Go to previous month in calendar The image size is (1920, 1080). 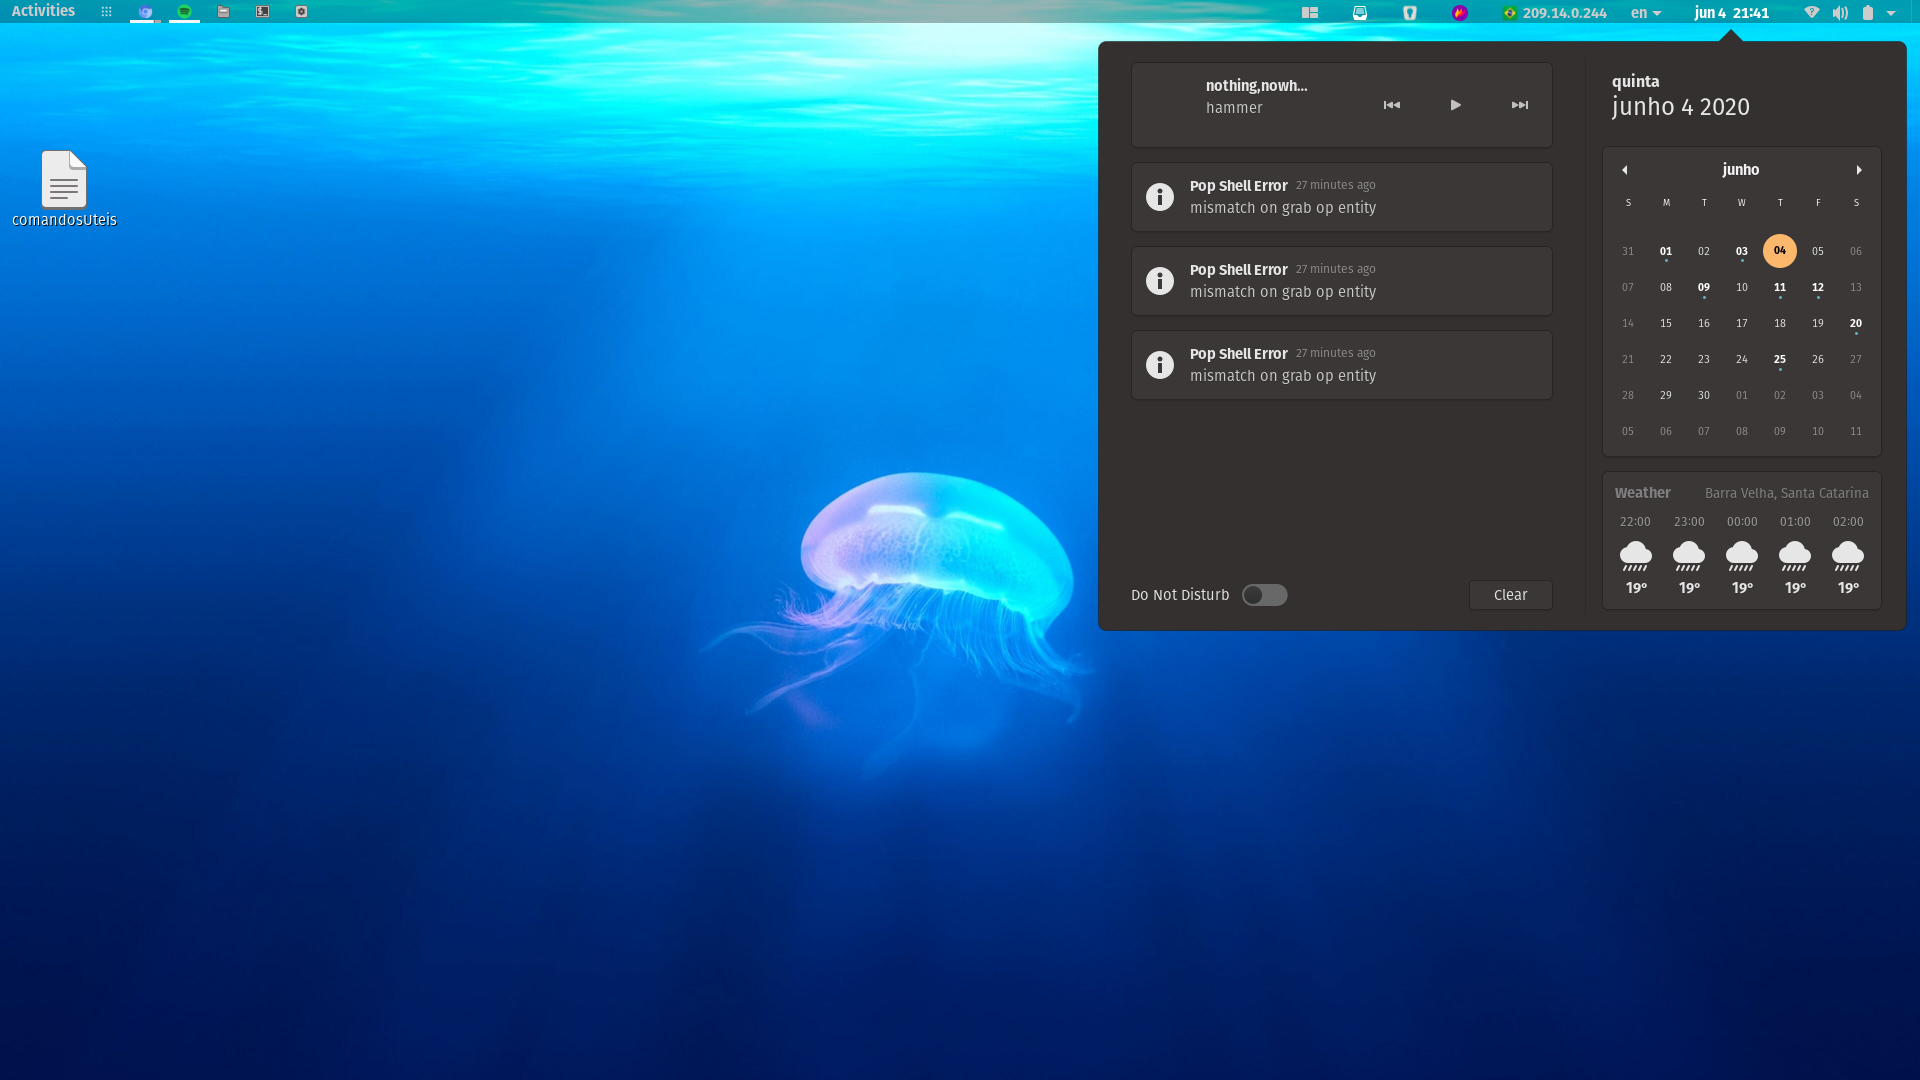[1625, 170]
